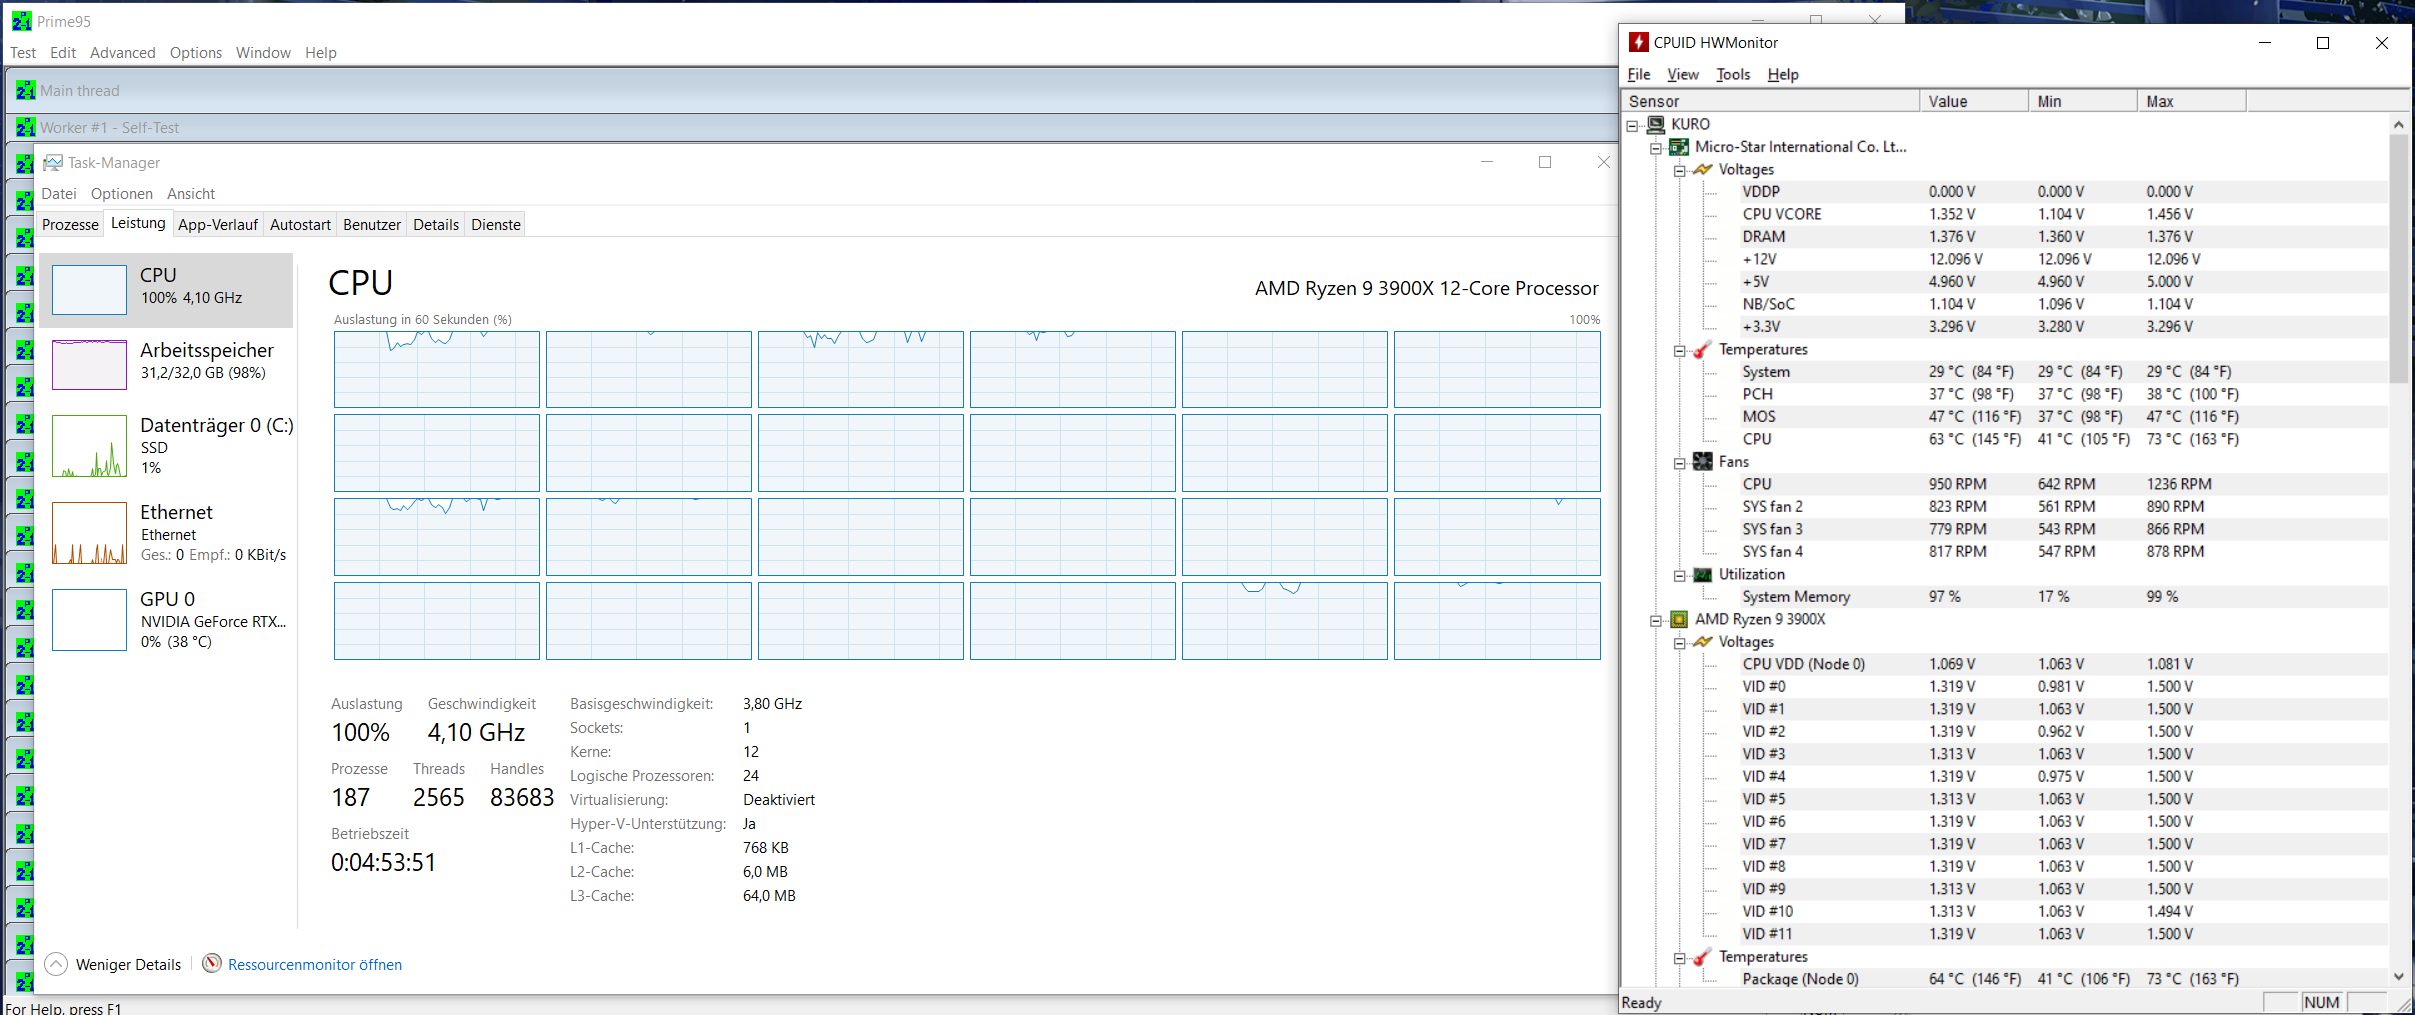The height and width of the screenshot is (1015, 2415).
Task: Click the AMD Ryzen 9 3900X processor icon
Action: tap(1680, 619)
